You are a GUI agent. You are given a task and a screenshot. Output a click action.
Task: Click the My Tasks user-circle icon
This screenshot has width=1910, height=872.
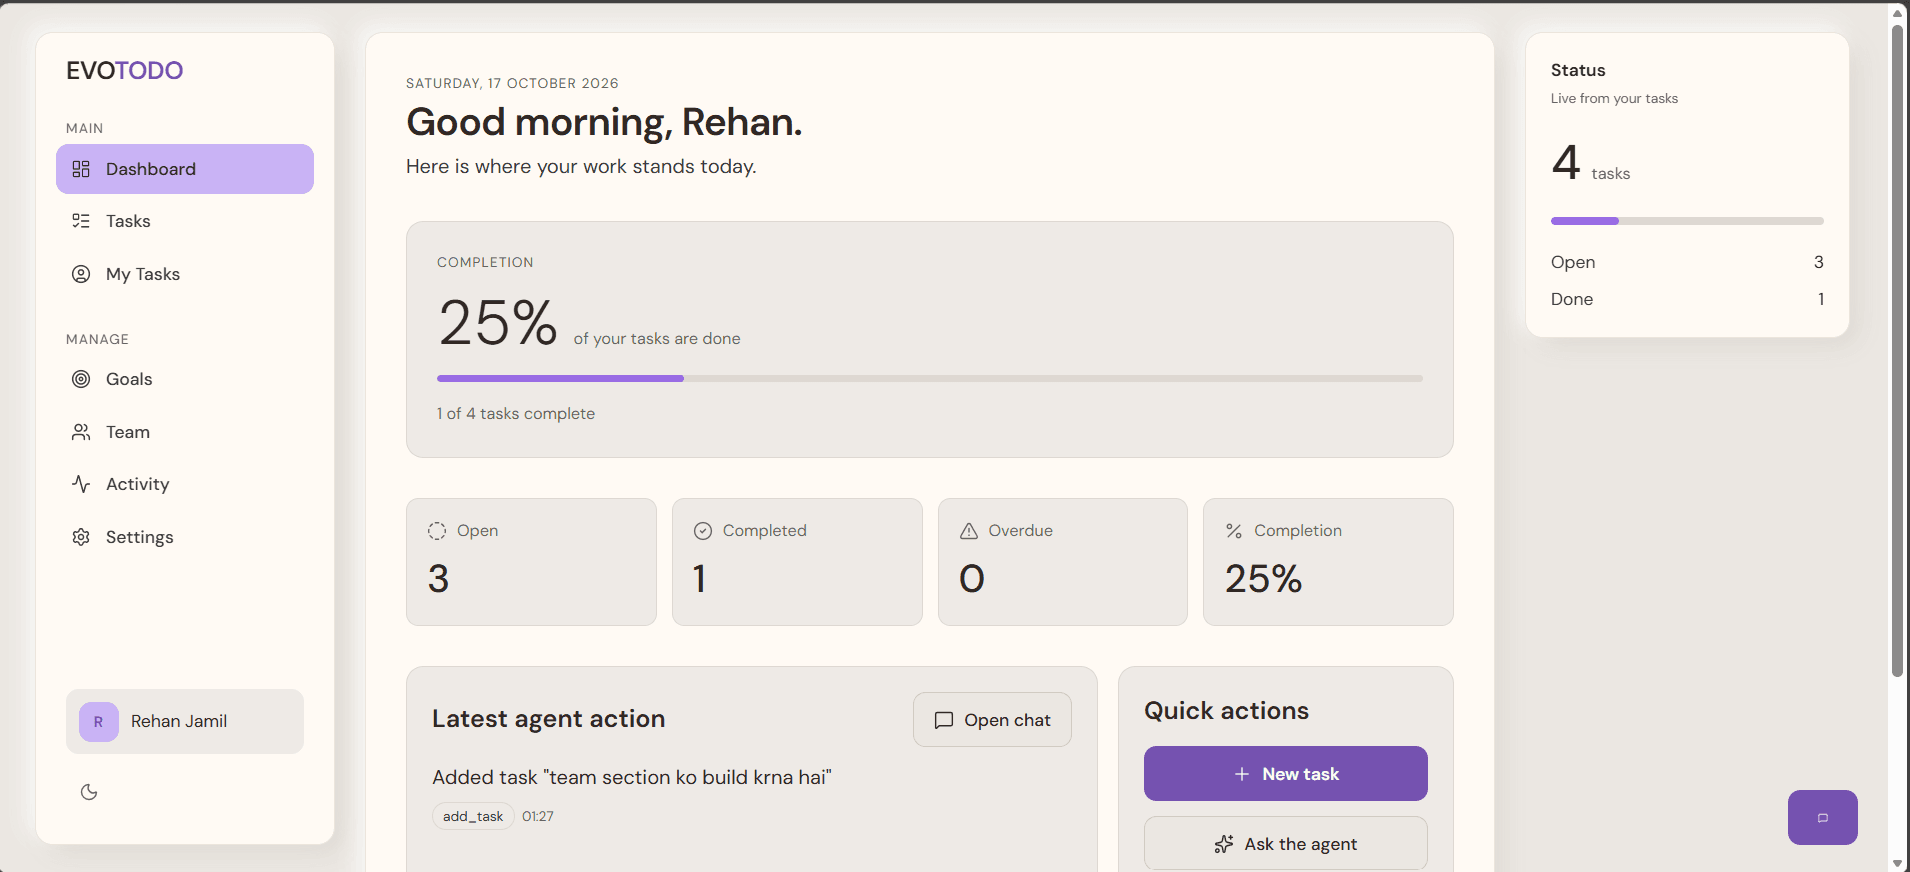pos(81,274)
